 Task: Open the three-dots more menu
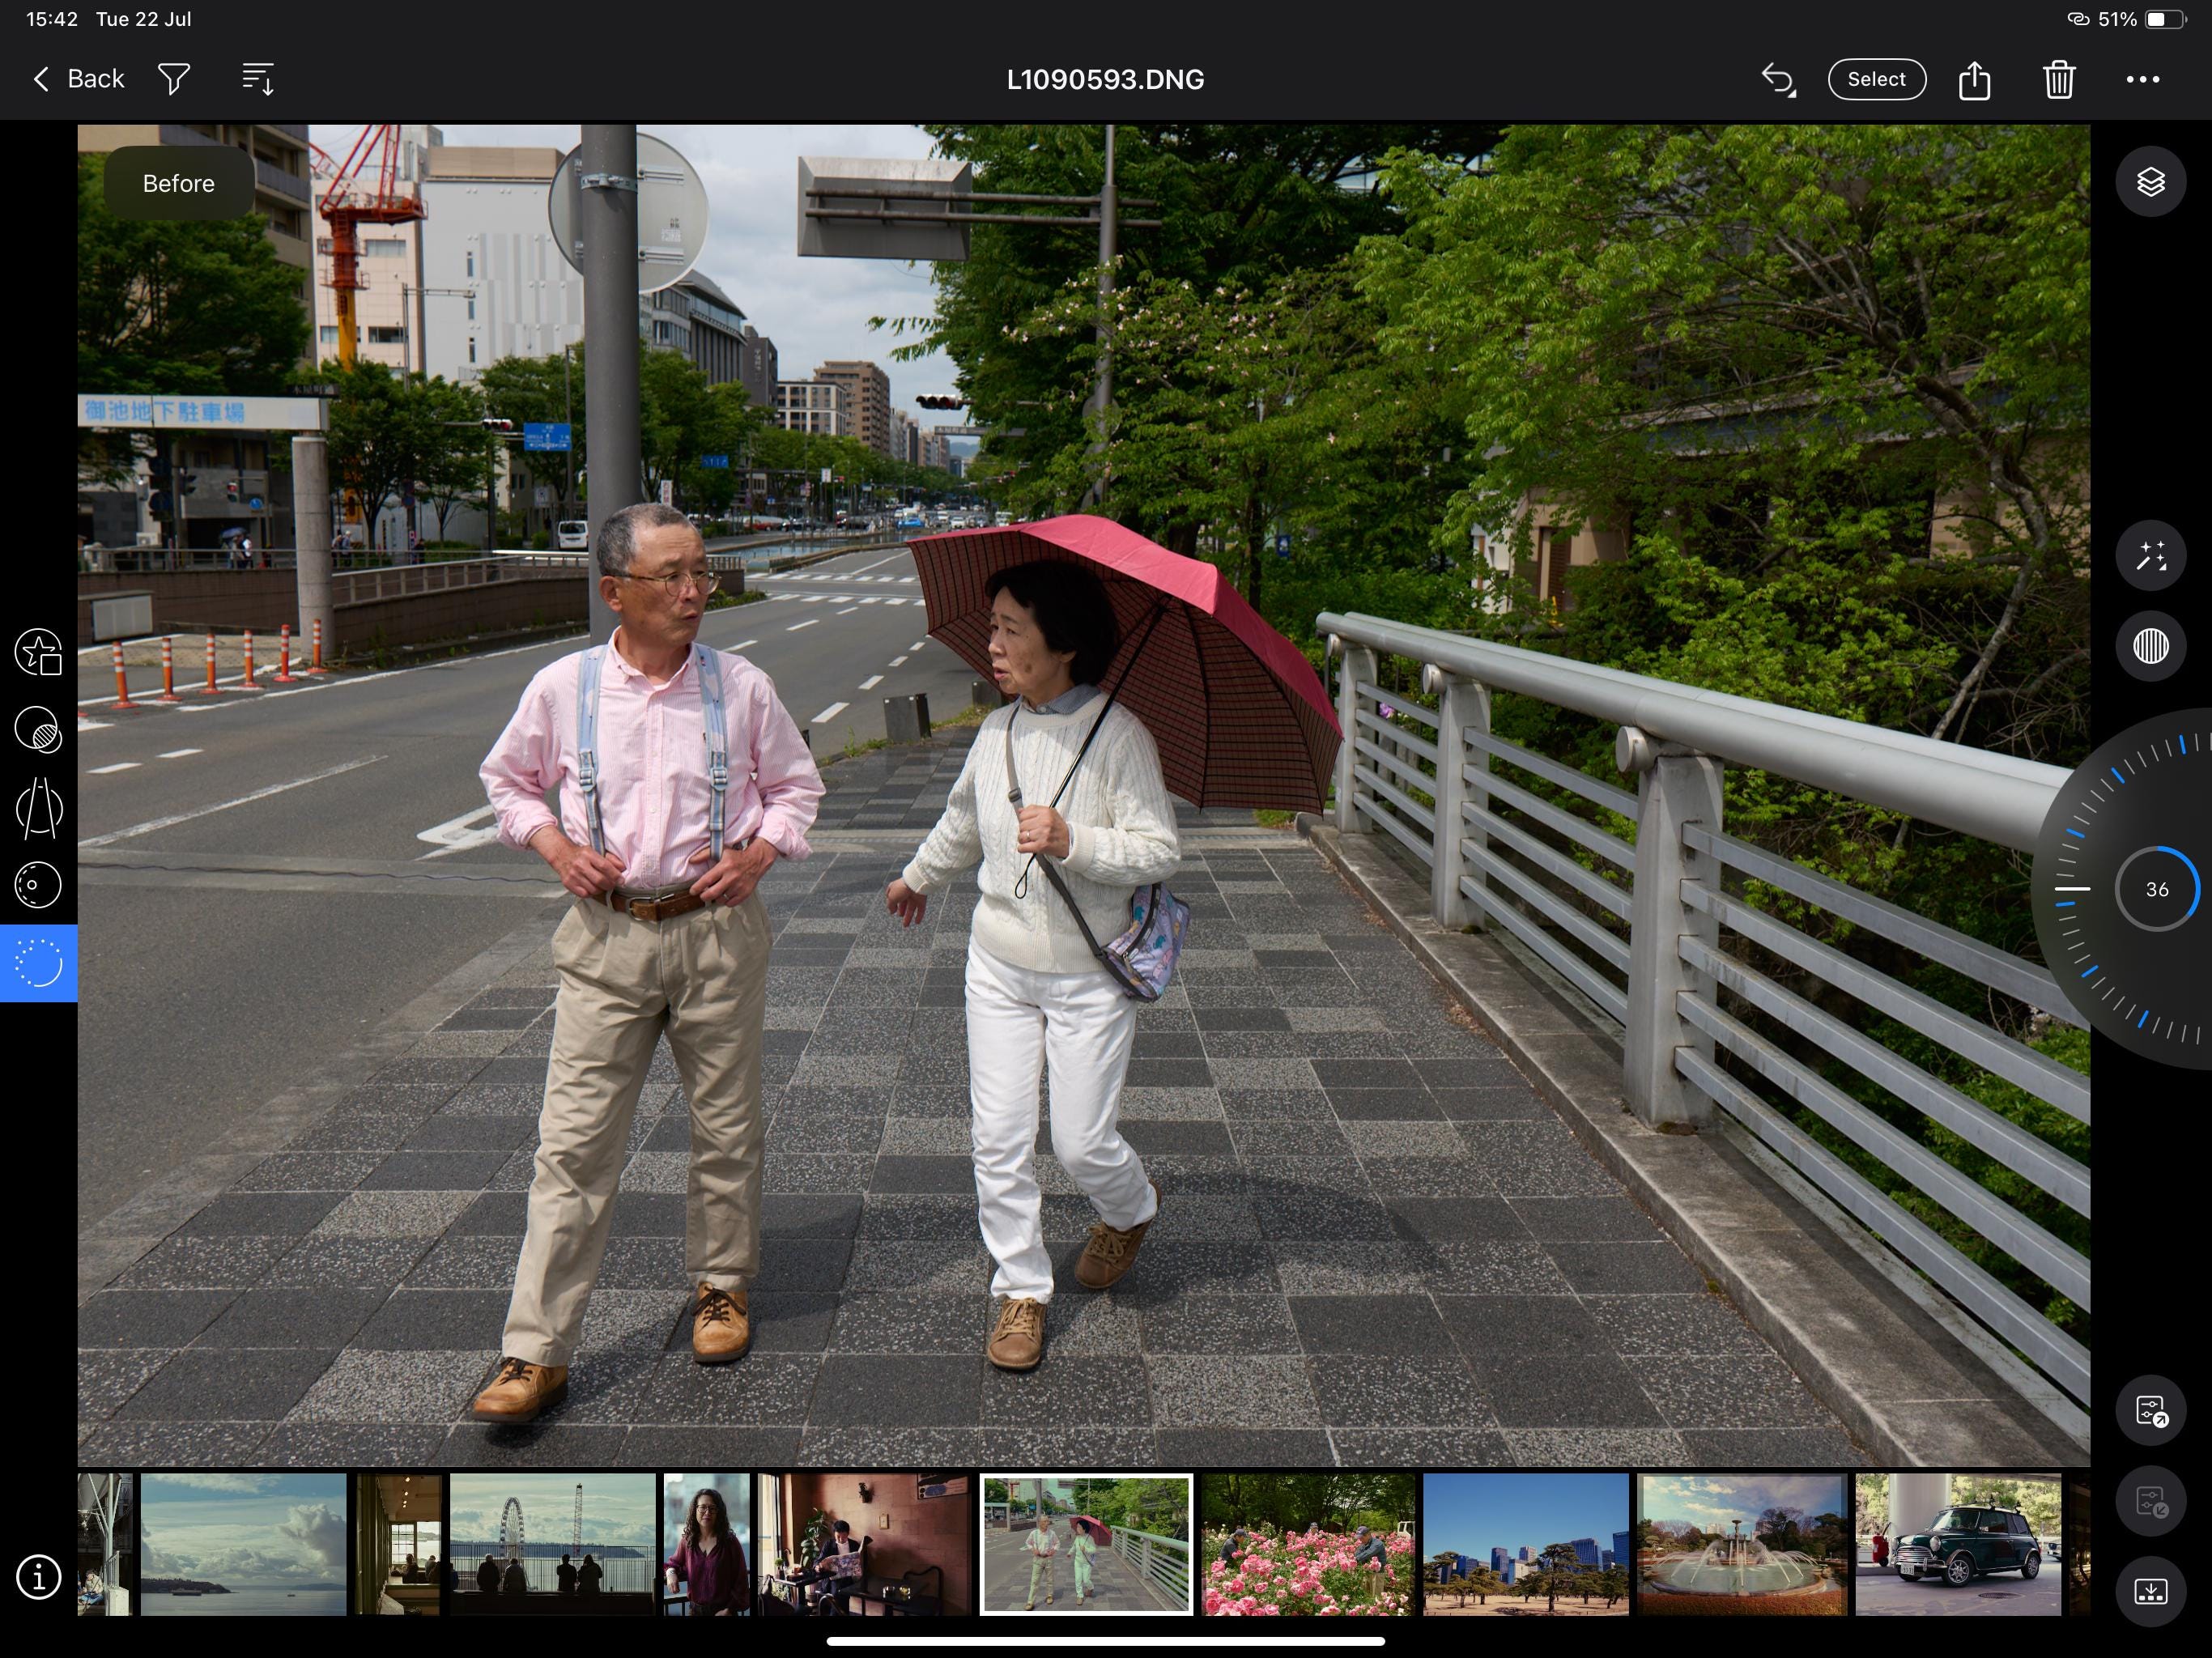(2142, 79)
